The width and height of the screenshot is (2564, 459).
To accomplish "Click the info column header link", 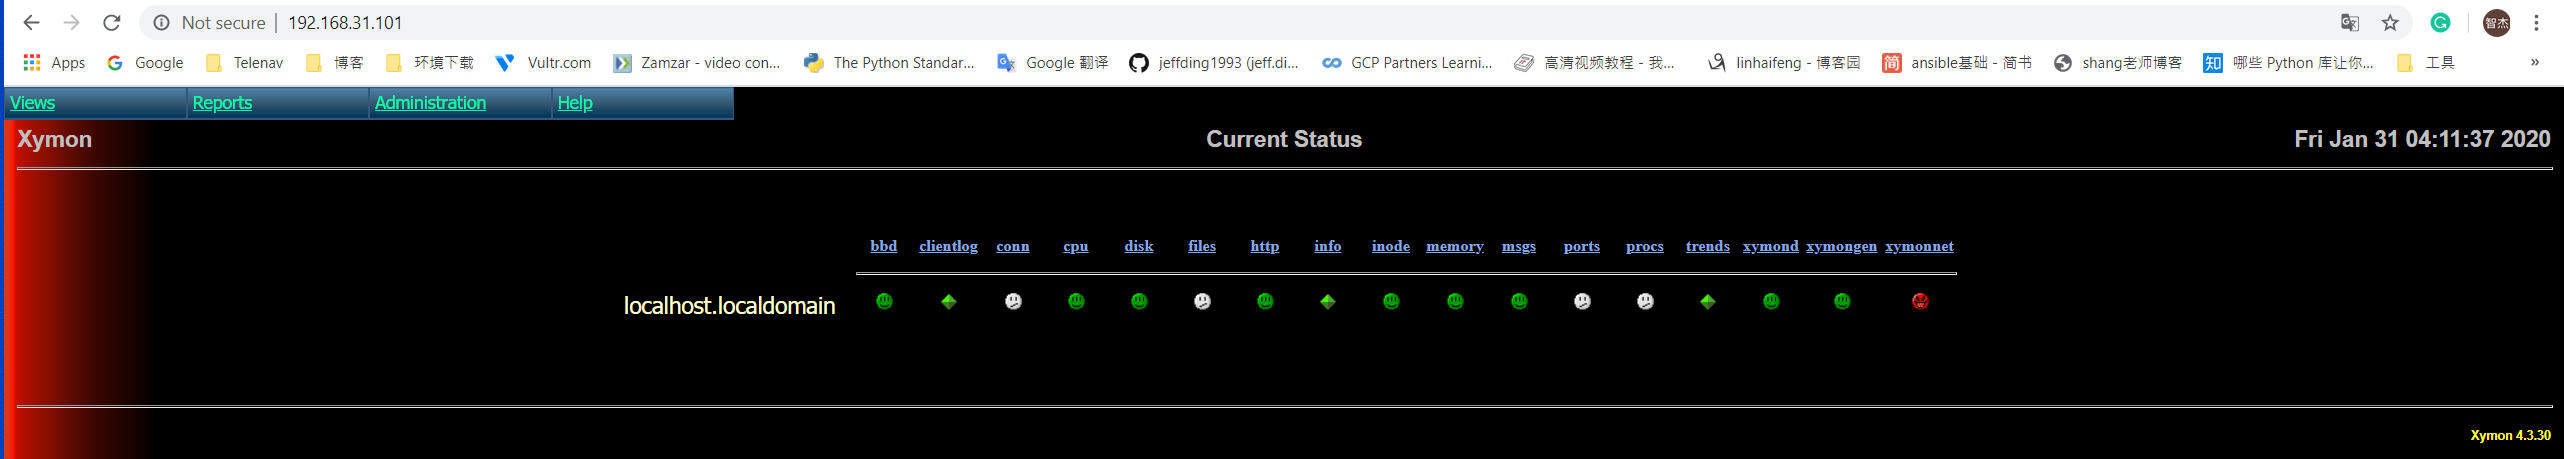I will (x=1328, y=246).
